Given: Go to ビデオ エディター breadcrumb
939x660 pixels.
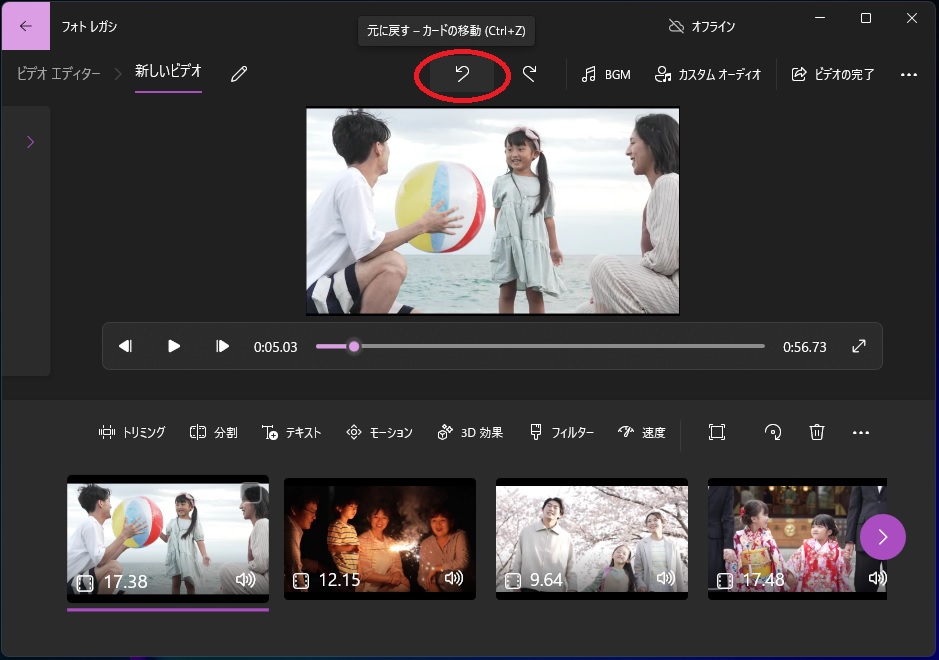Looking at the screenshot, I should click(59, 74).
